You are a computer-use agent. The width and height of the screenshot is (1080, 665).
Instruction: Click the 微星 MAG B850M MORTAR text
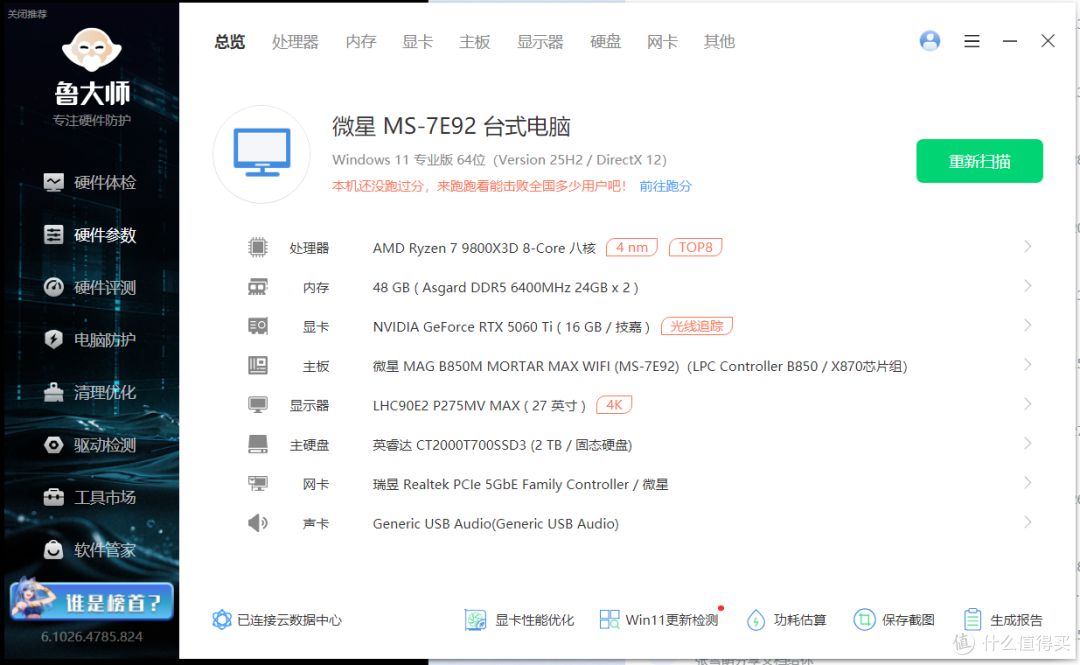pyautogui.click(x=640, y=366)
